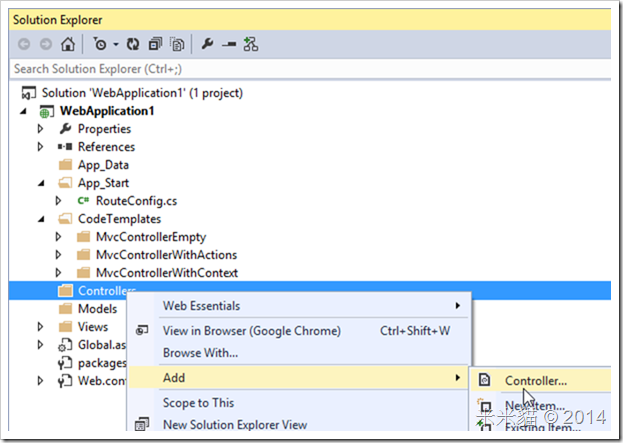Click the Forward navigation arrow in toolbar

click(46, 44)
